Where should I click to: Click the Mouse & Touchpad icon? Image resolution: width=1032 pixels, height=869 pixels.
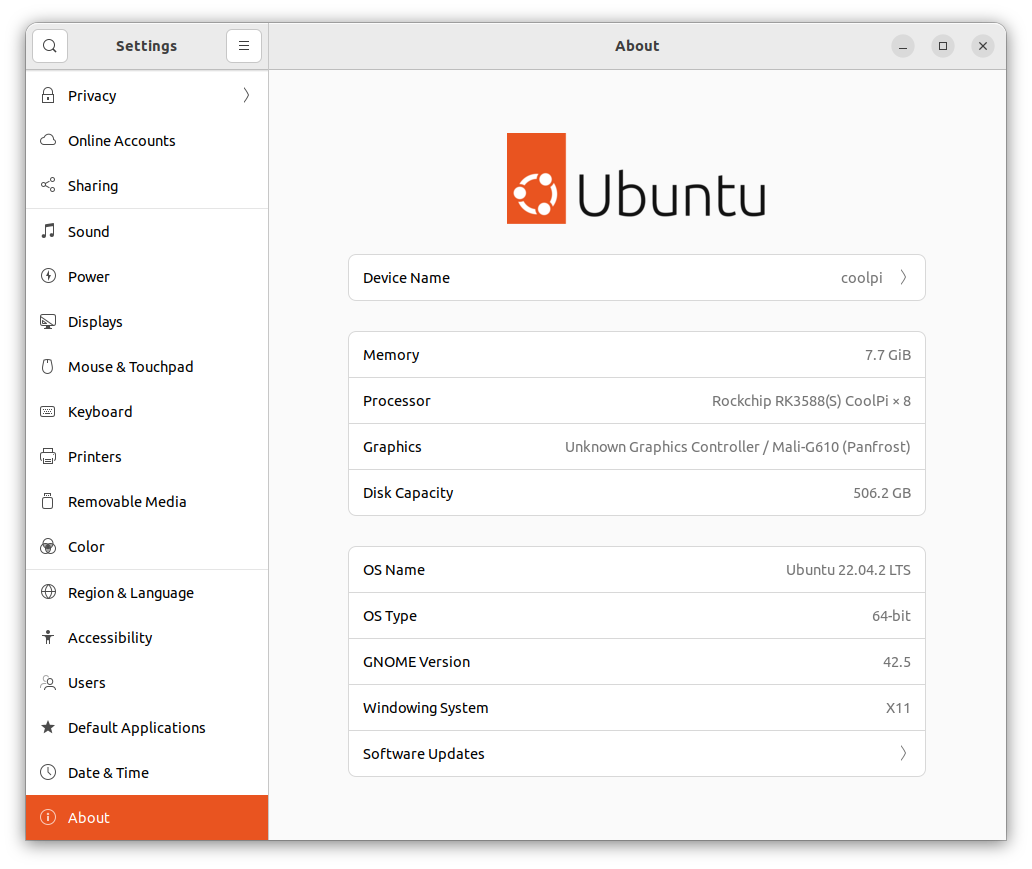coord(48,366)
